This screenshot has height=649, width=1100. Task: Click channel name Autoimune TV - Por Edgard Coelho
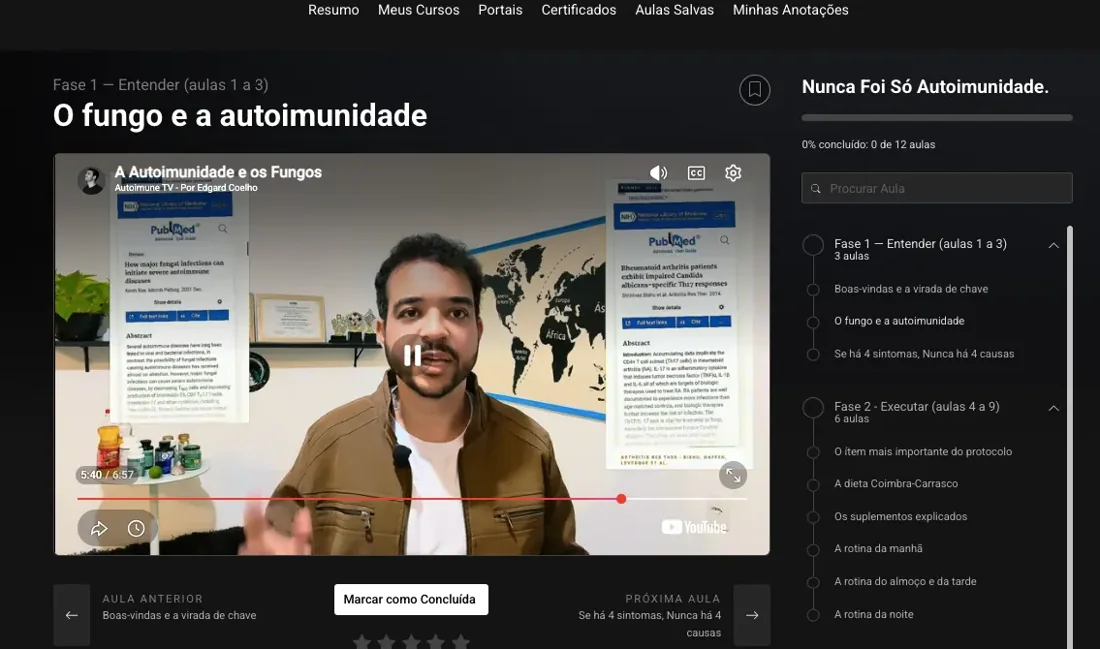(x=186, y=188)
